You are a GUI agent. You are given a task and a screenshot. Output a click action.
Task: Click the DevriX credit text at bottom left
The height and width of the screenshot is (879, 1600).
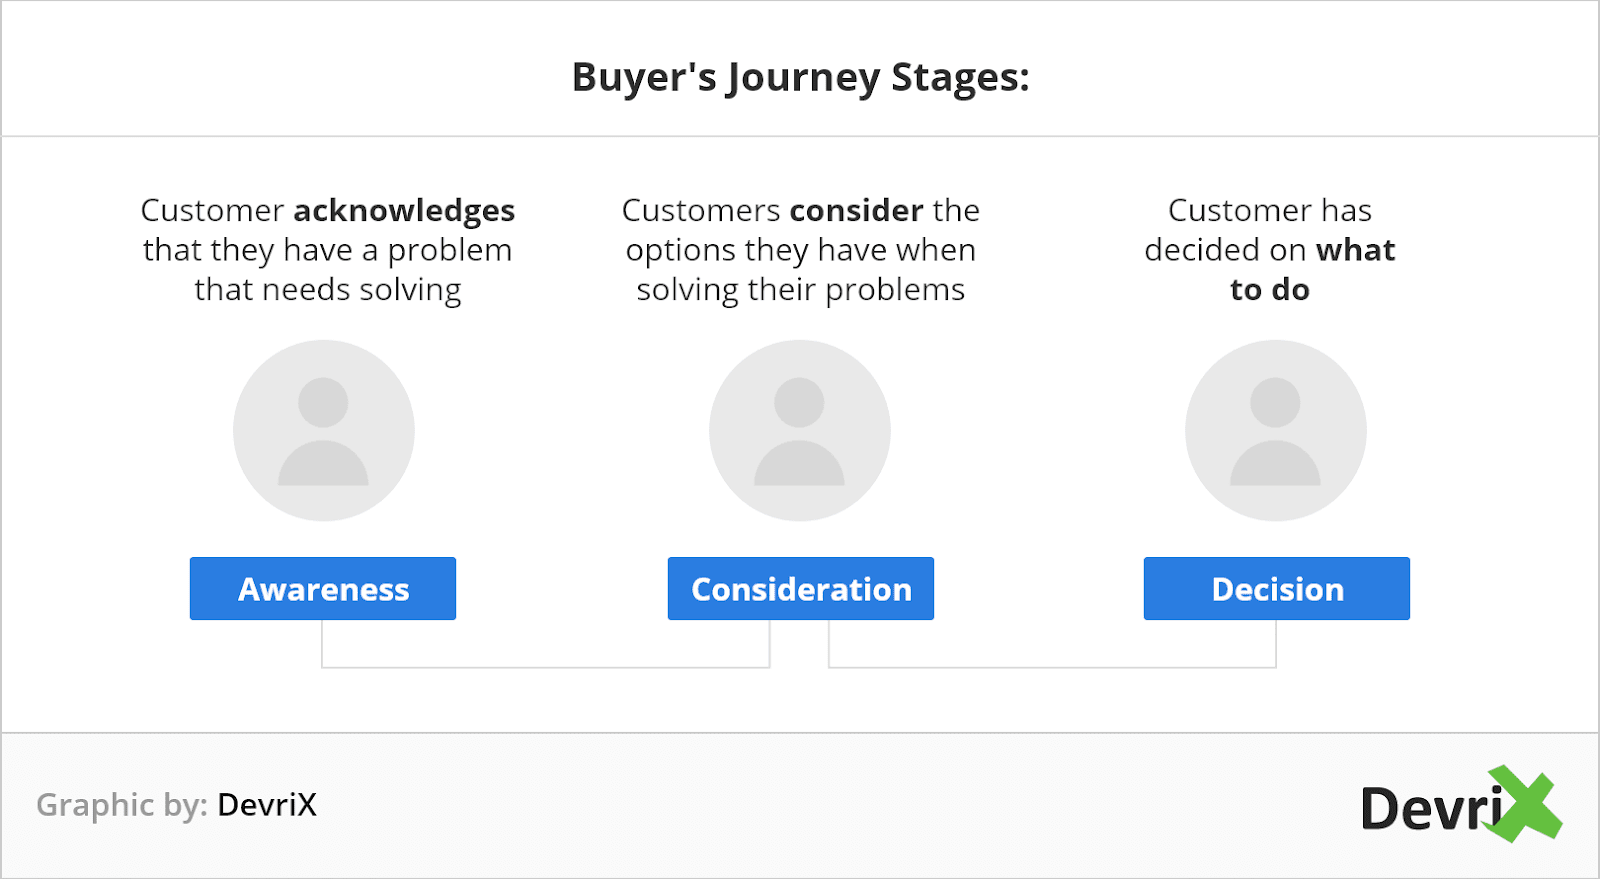coord(267,804)
